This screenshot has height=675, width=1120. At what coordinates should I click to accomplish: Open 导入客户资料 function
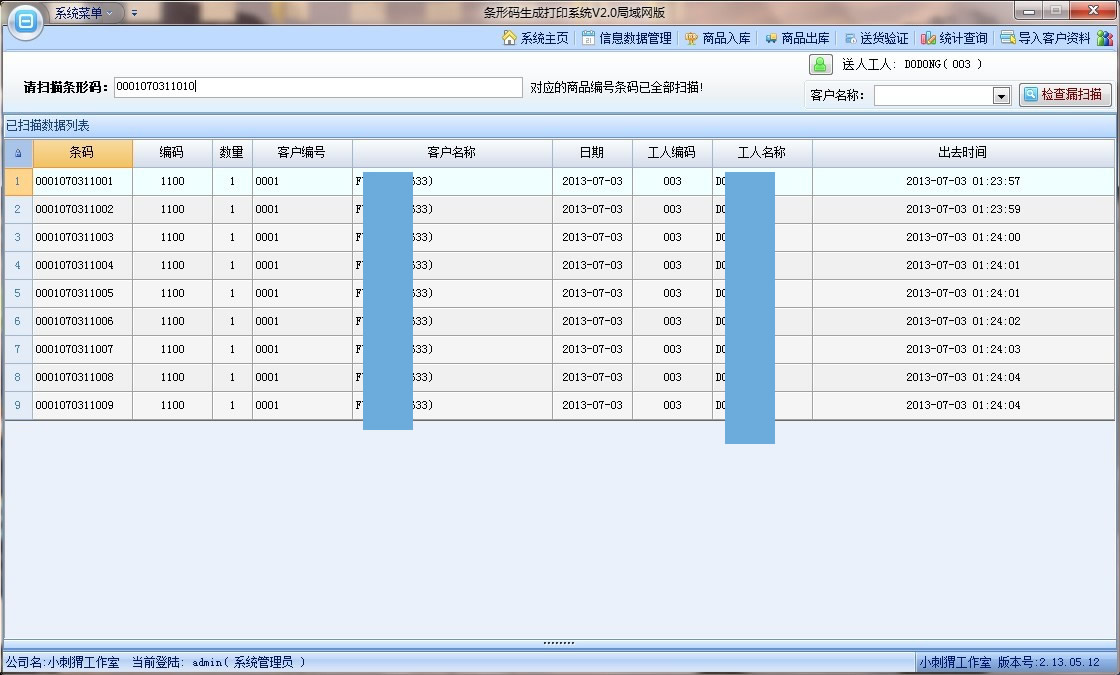[x=1046, y=38]
